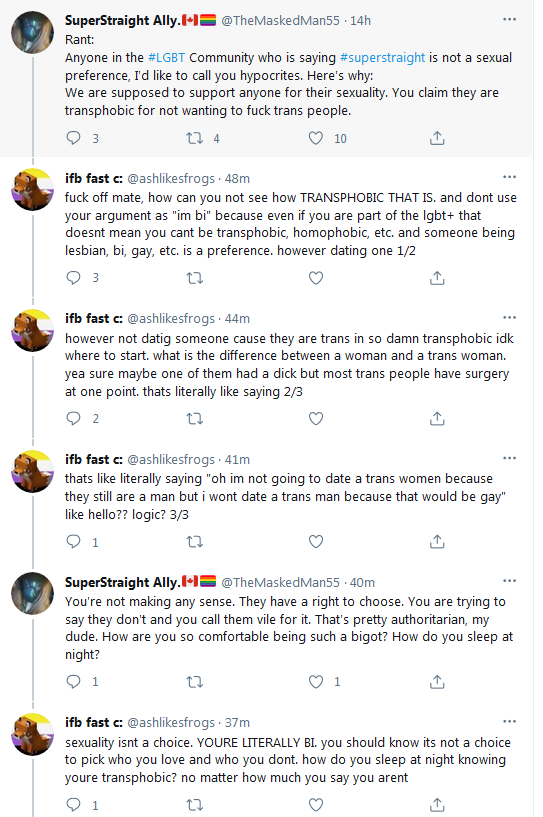Retweet the Rant tweet with 4 retweets
The width and height of the screenshot is (543, 817).
coord(195,138)
